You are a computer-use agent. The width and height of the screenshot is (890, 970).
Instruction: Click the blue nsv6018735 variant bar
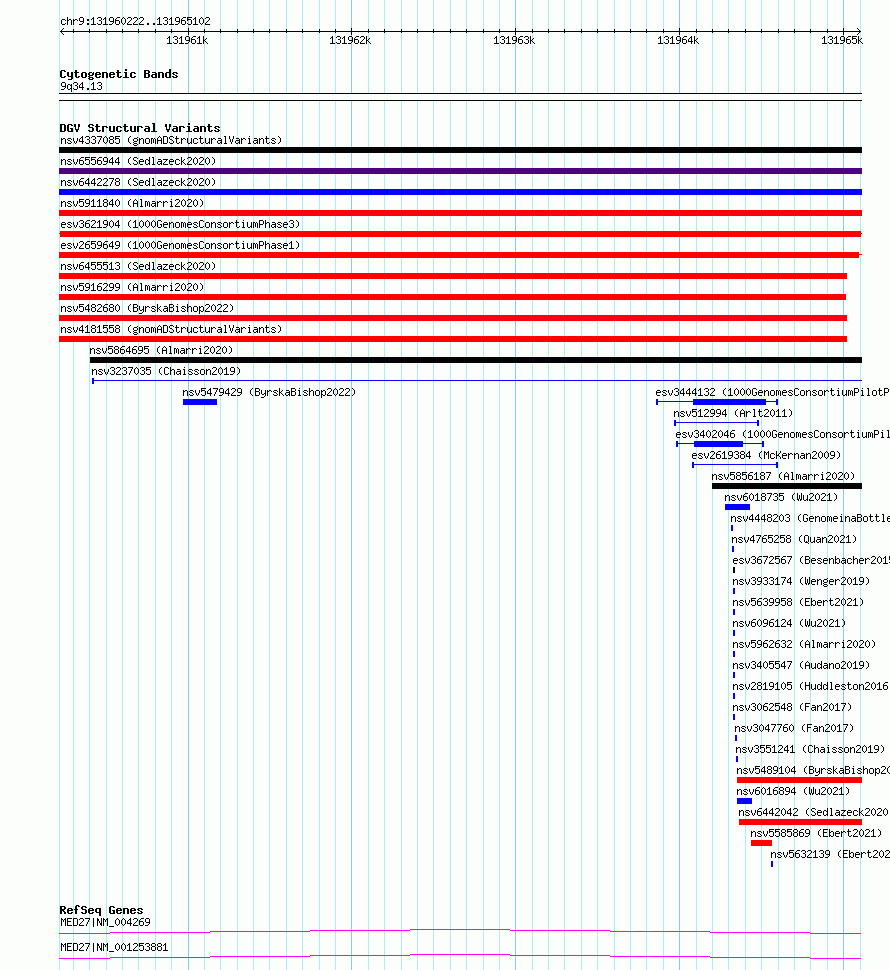click(737, 507)
